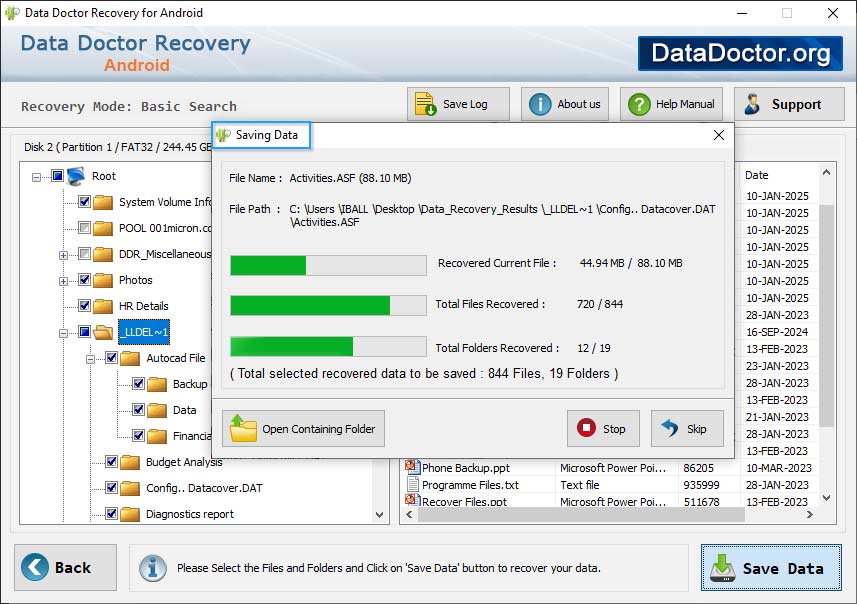This screenshot has width=857, height=604.
Task: Expand the Photos folder node
Action: [63, 282]
